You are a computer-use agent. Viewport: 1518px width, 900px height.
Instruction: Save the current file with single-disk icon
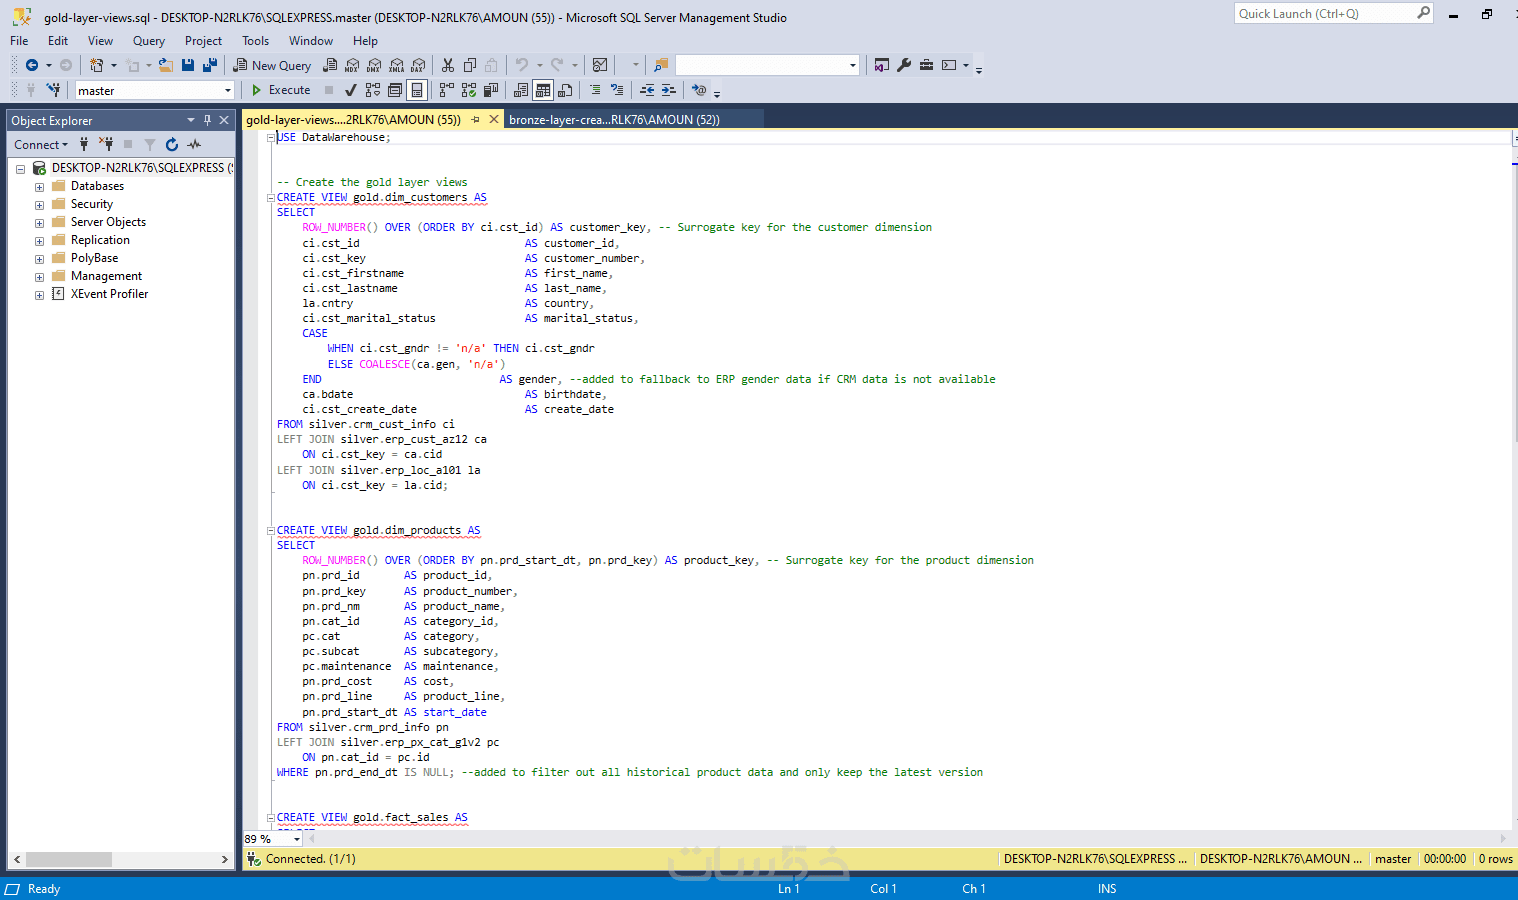point(188,65)
